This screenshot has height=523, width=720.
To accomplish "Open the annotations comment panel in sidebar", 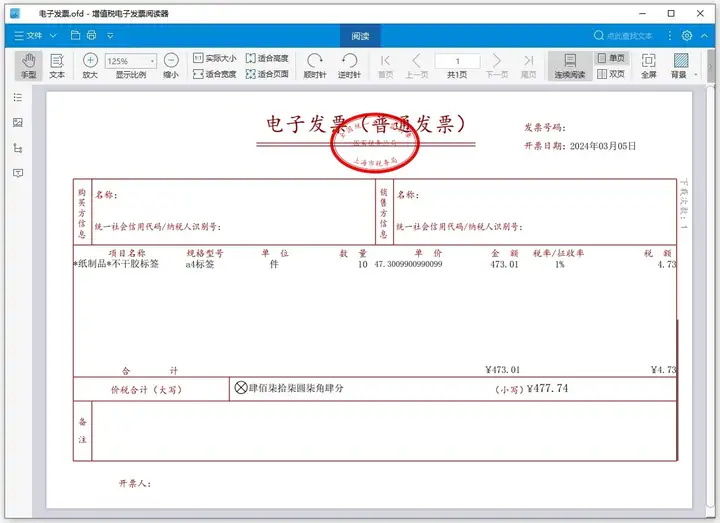I will click(18, 173).
